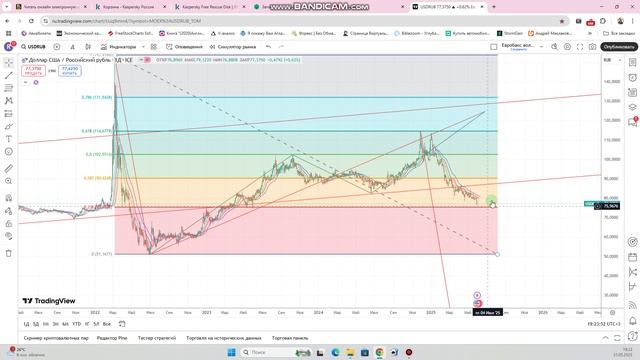Viewport: 640px width, 360px height.
Task: Open quick search magnifier in toolbar
Action: pyautogui.click(x=554, y=47)
